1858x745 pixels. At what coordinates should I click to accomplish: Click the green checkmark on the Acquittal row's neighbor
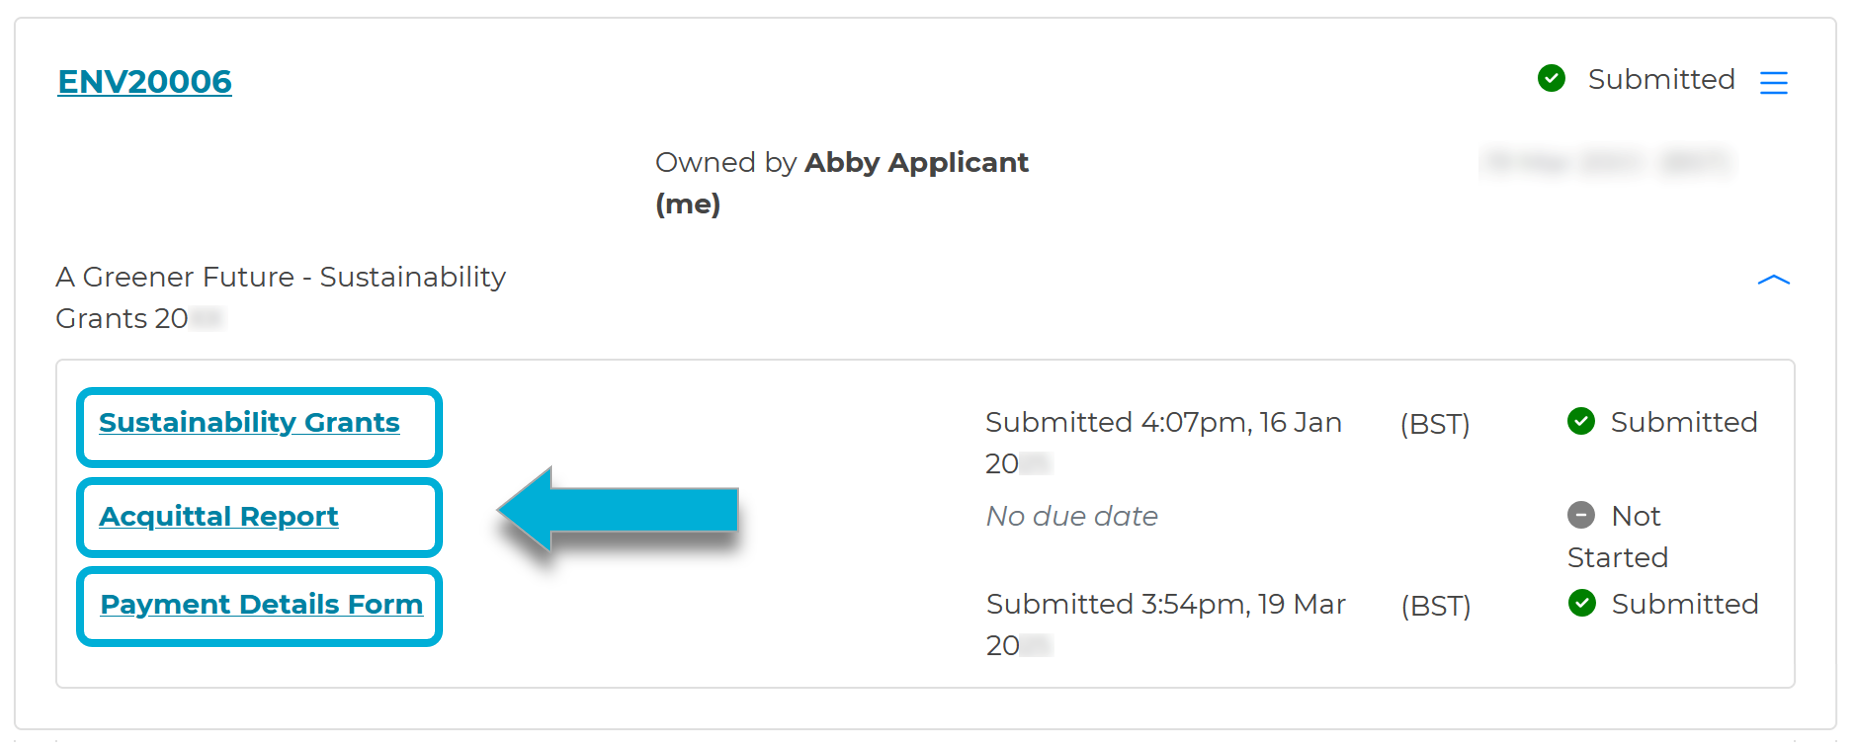click(1581, 422)
